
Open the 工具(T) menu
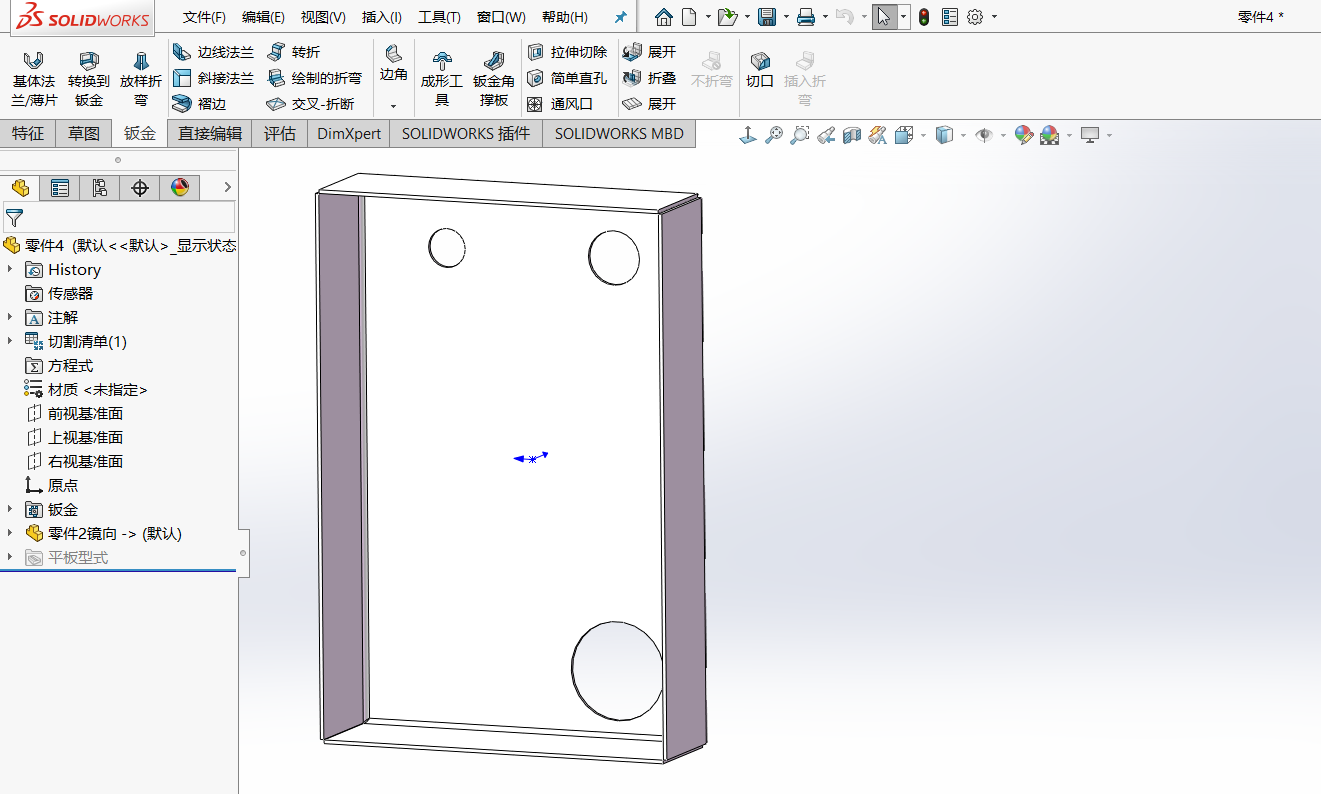click(x=439, y=17)
